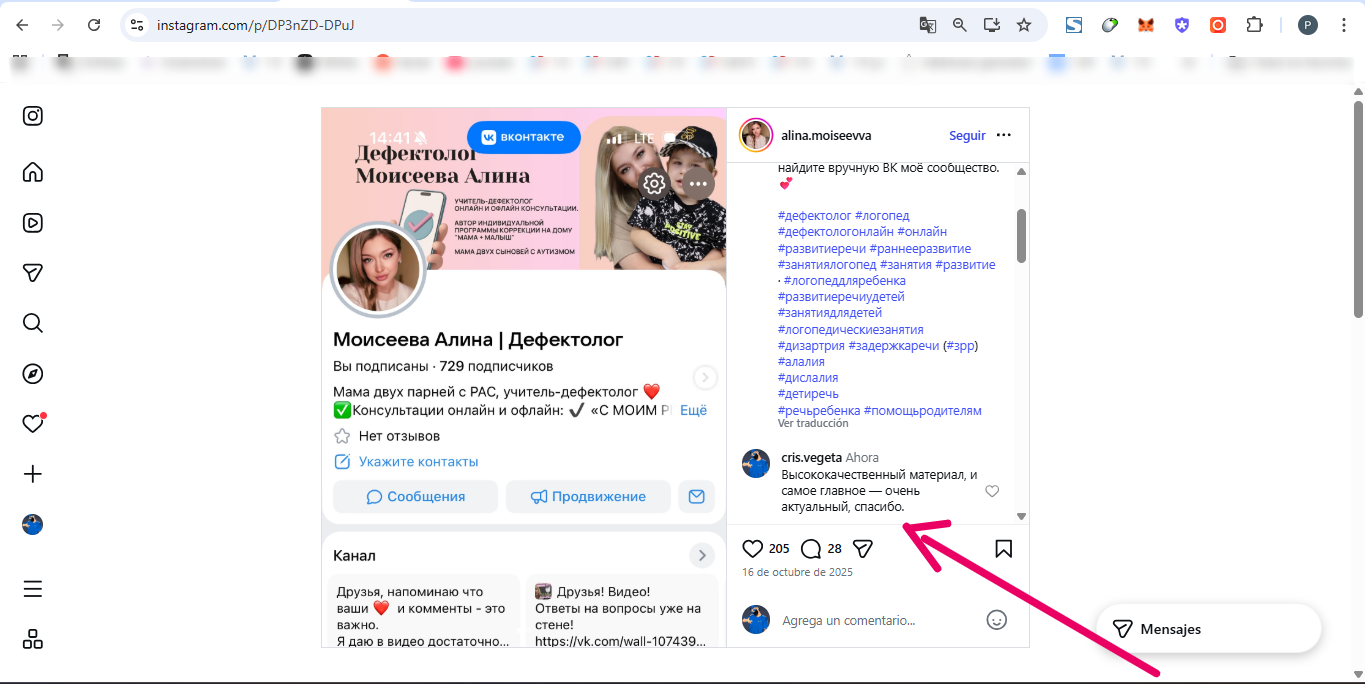Share post via paper-plane icon
Viewport: 1365px width, 684px height.
(x=862, y=548)
